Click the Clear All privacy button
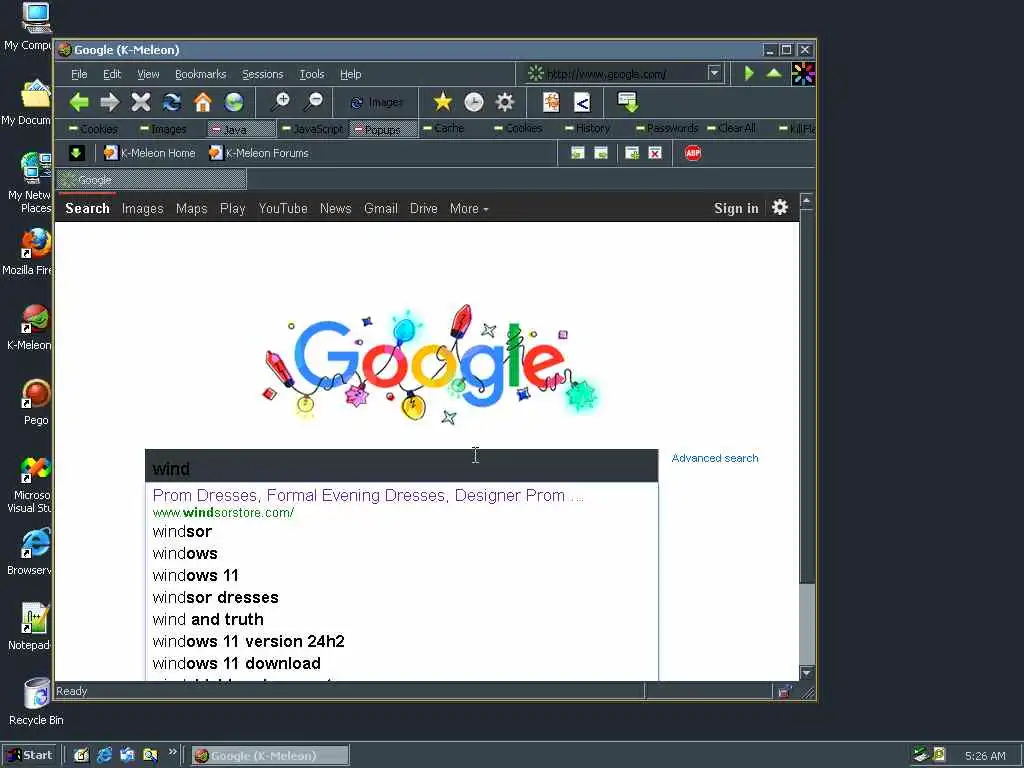The image size is (1024, 768). click(731, 128)
